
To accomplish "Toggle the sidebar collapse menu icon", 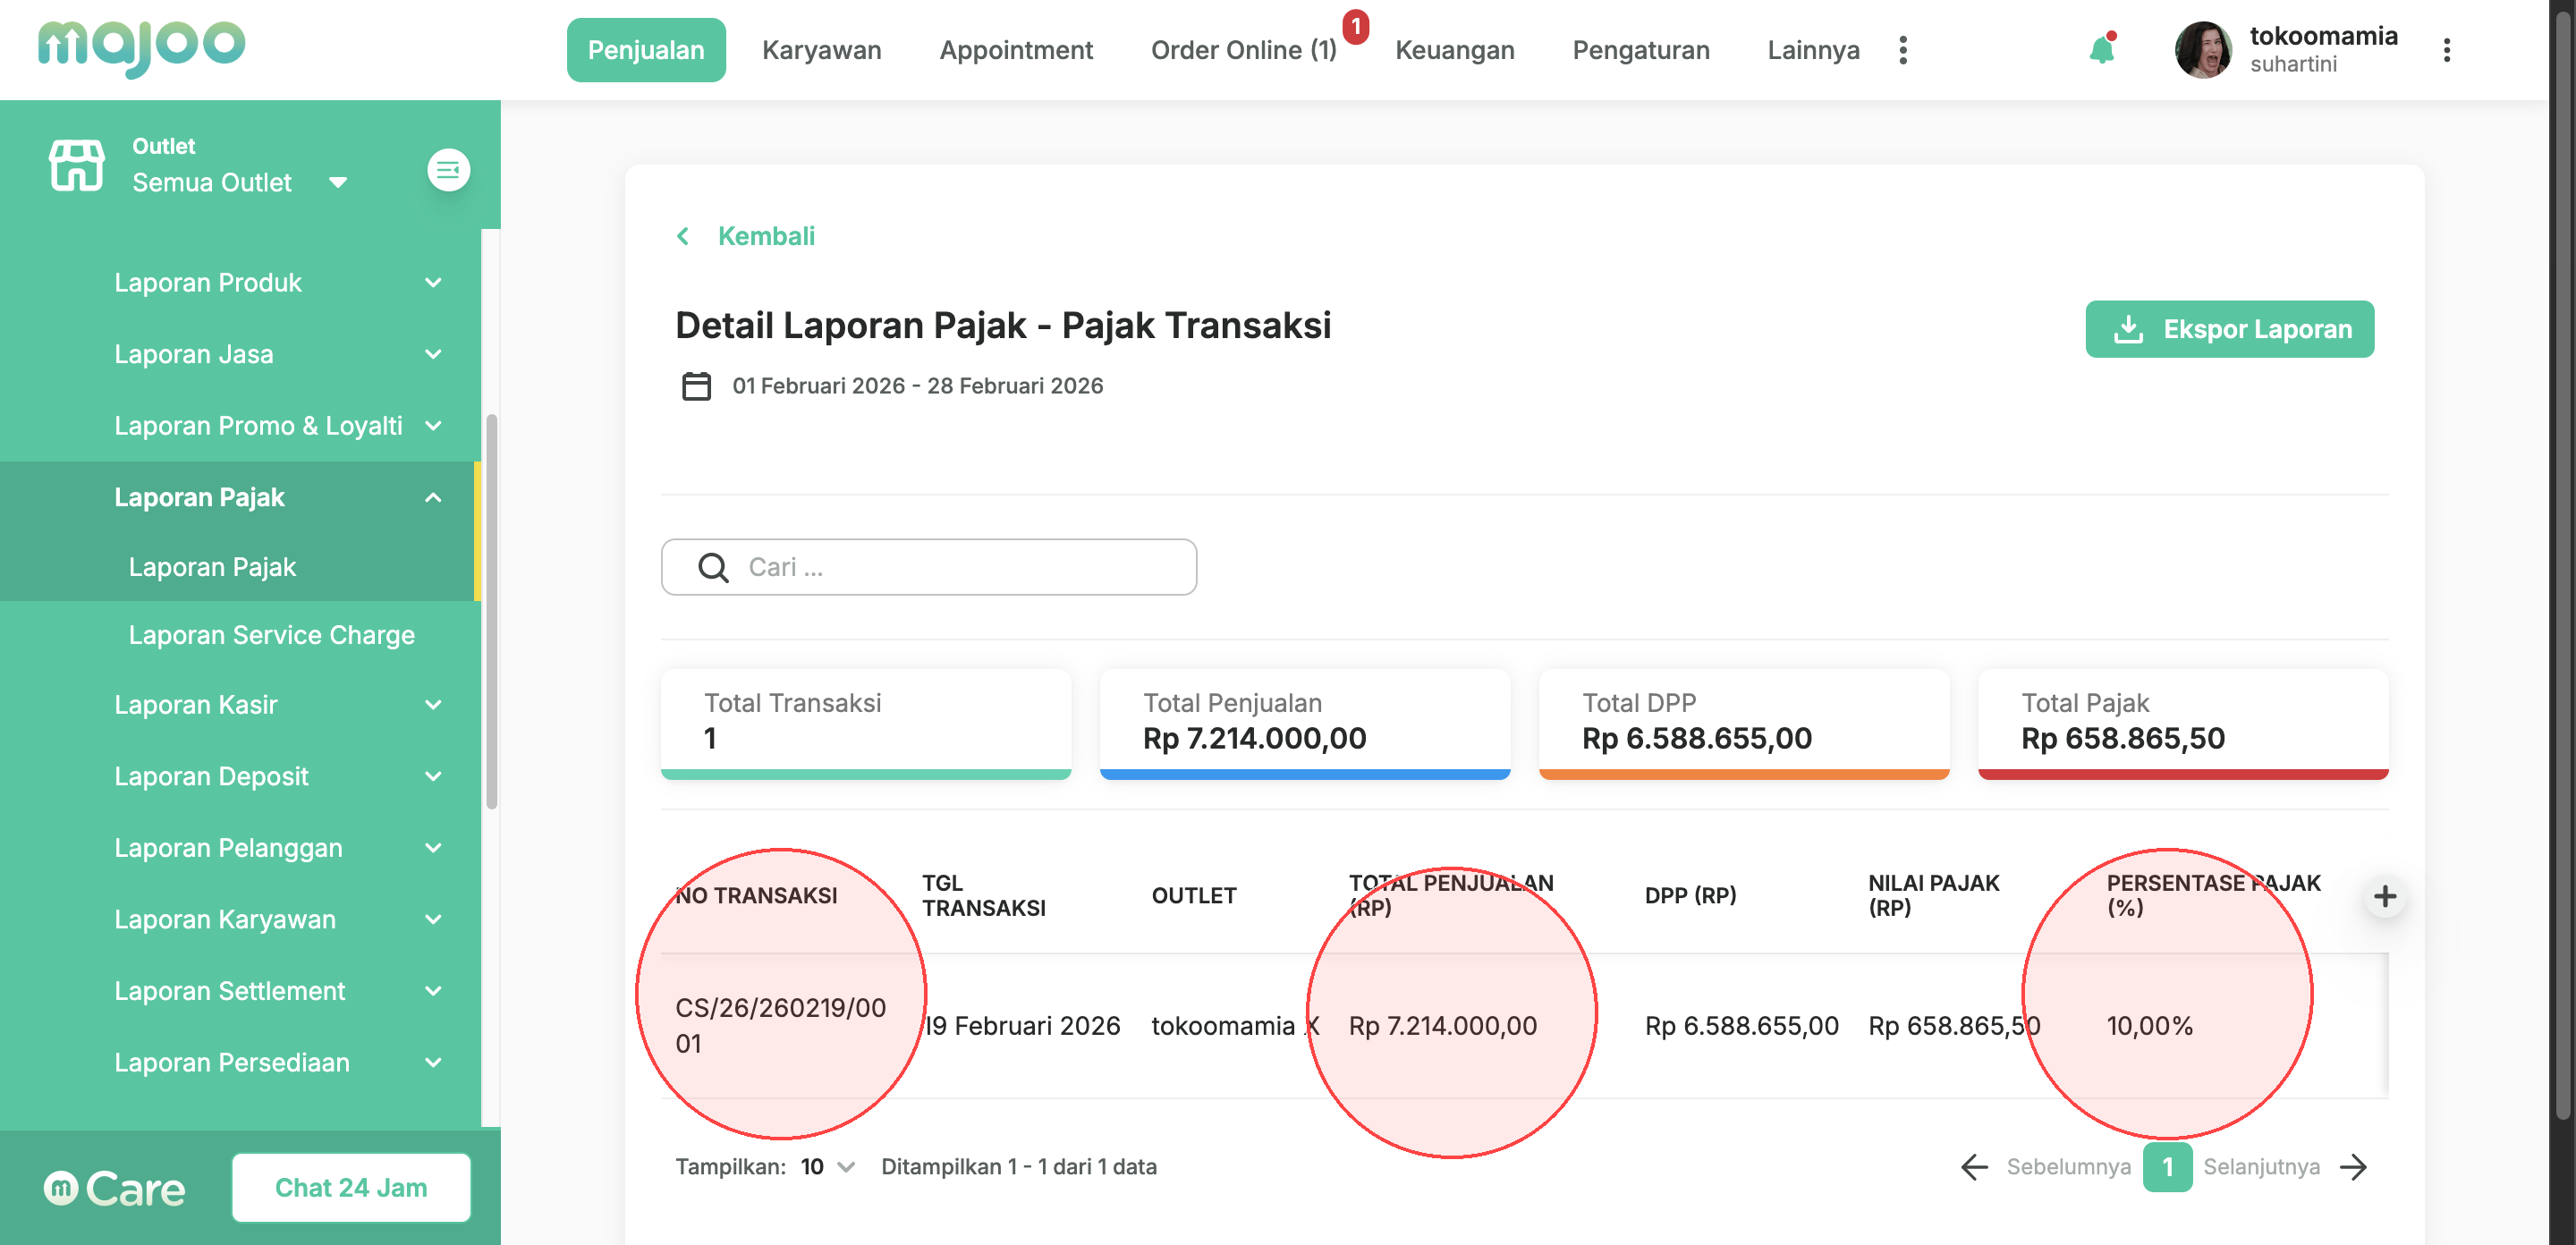I will tap(448, 170).
